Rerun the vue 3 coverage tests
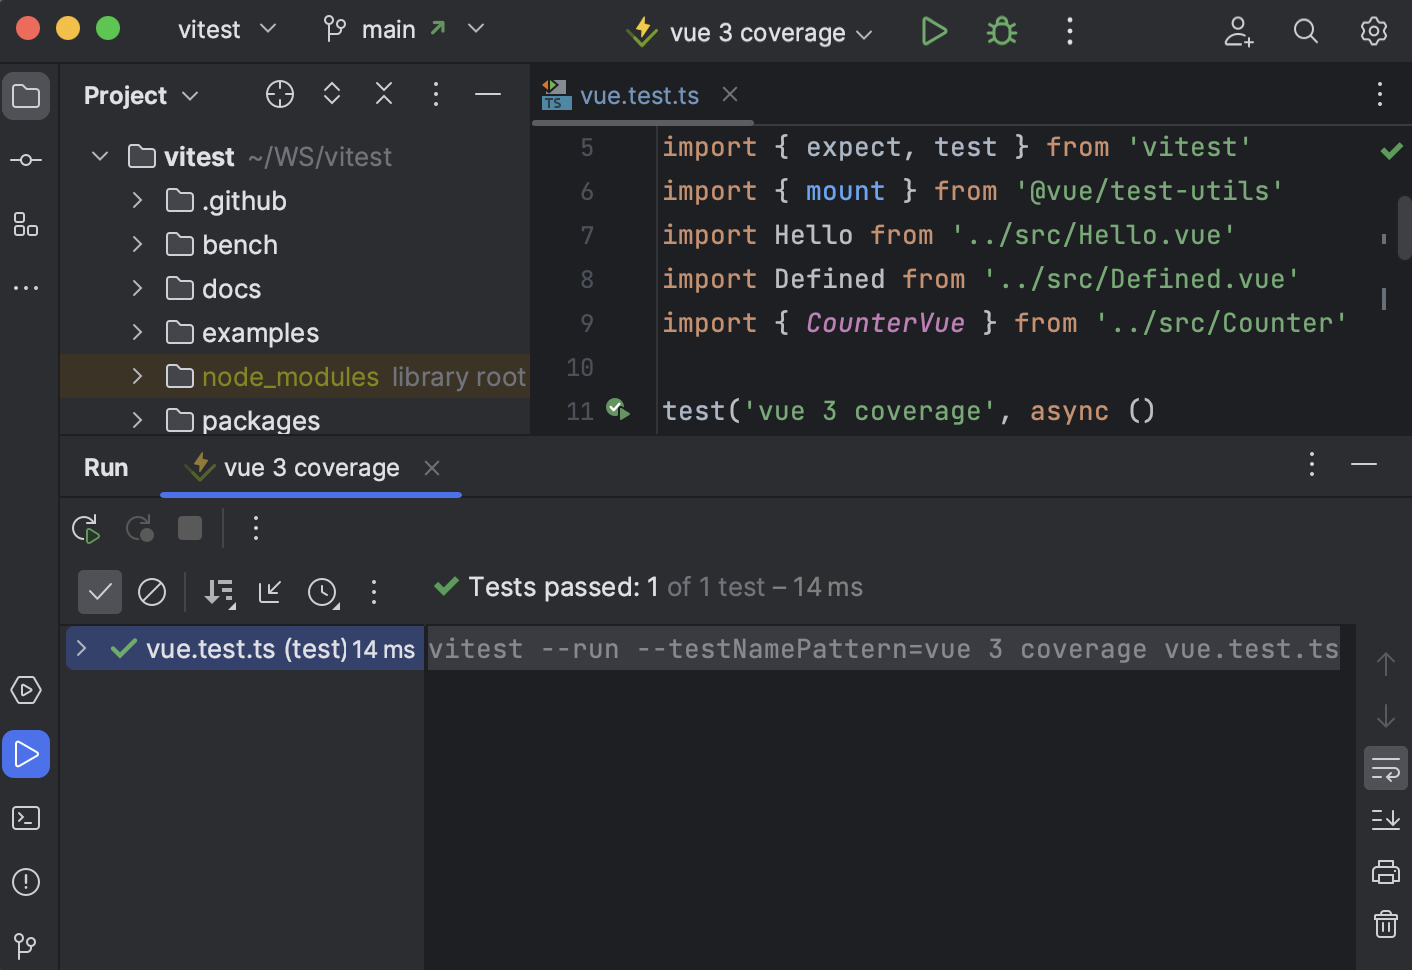 (x=85, y=528)
